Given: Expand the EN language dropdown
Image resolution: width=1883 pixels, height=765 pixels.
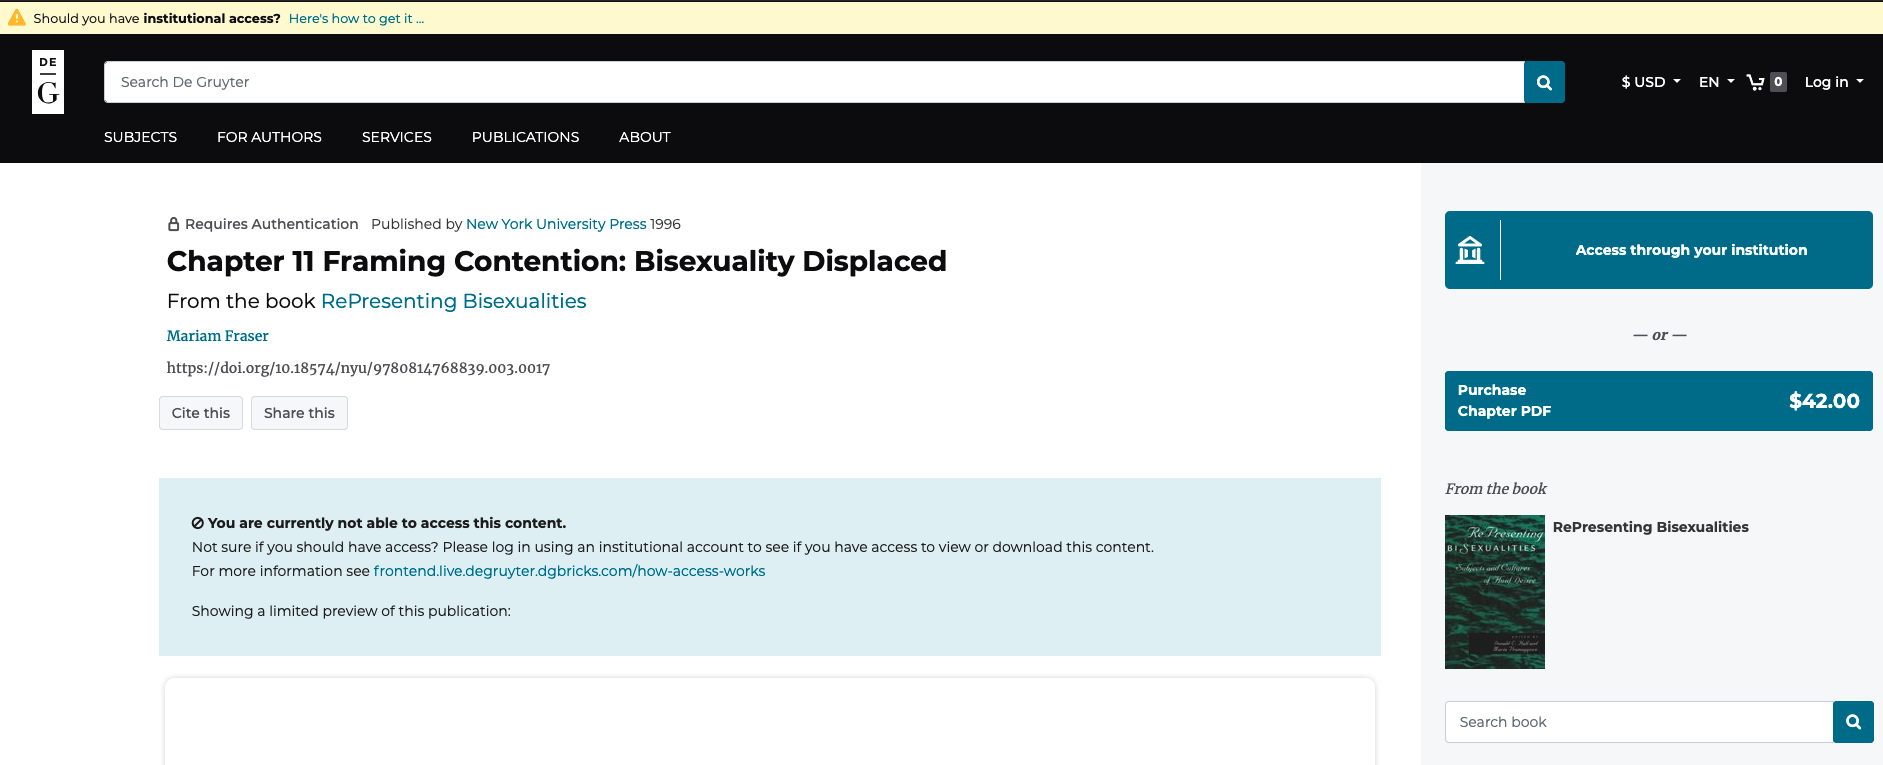Looking at the screenshot, I should [1716, 82].
